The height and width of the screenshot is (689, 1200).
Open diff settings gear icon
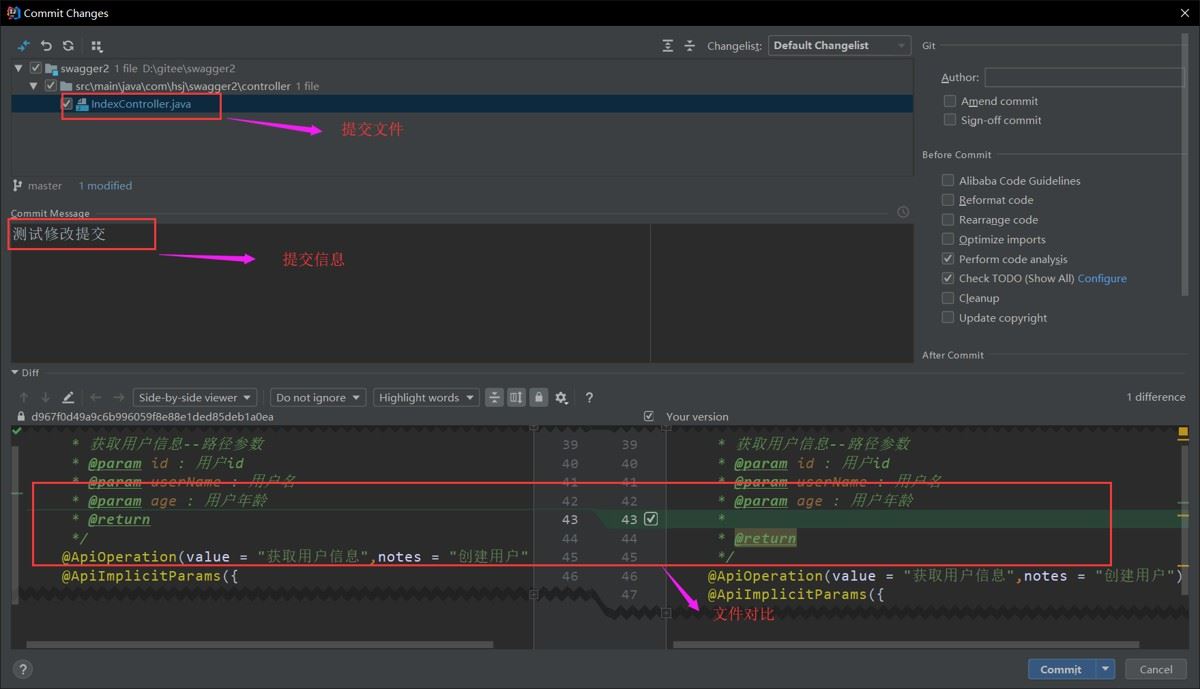click(561, 398)
